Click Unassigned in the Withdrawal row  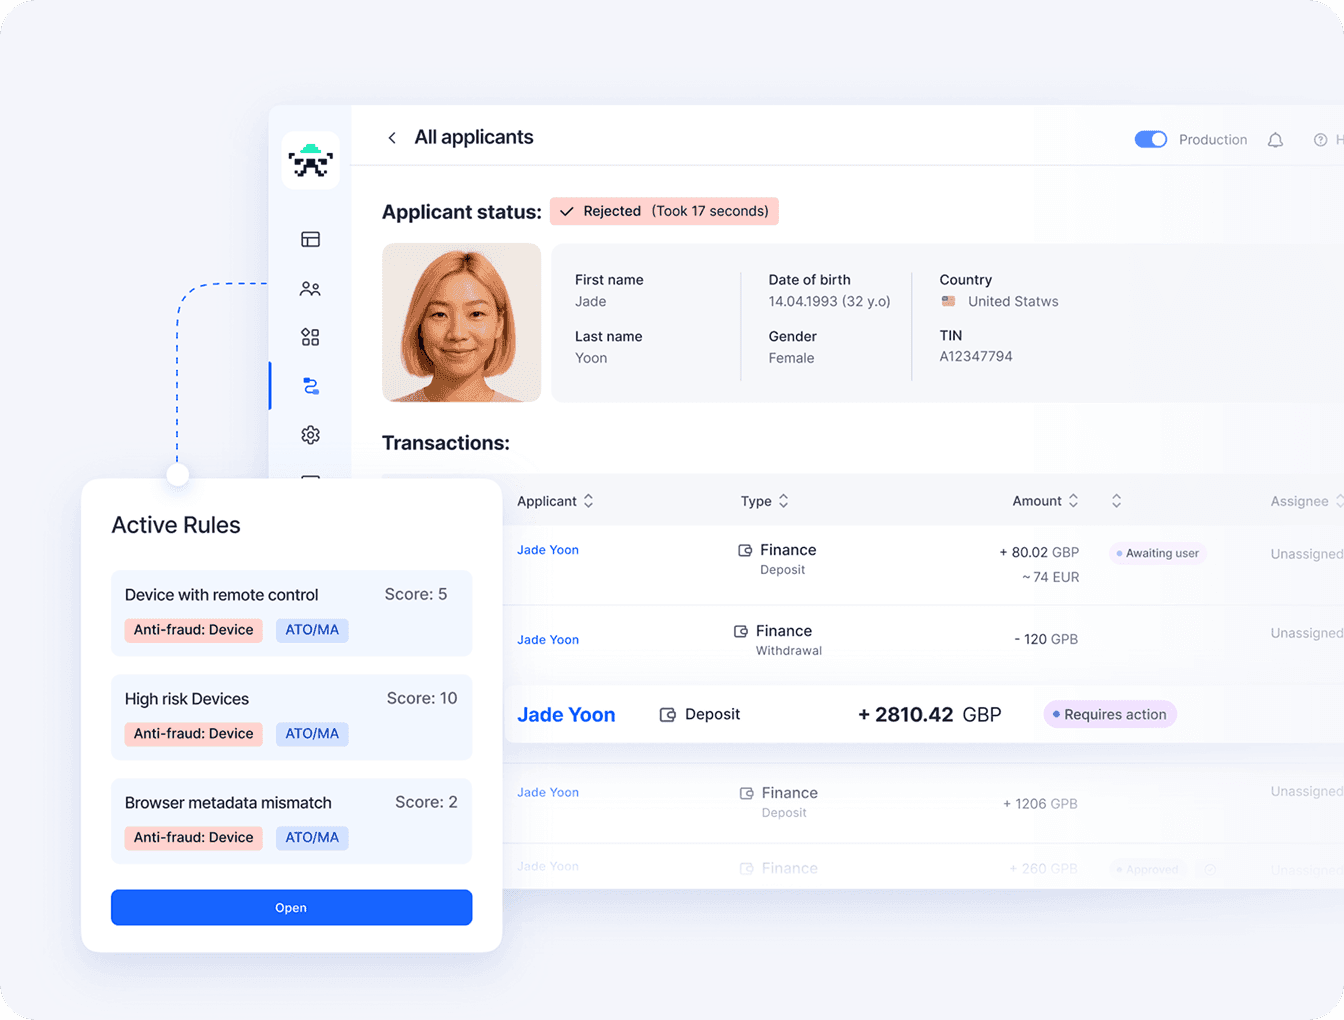coord(1306,633)
